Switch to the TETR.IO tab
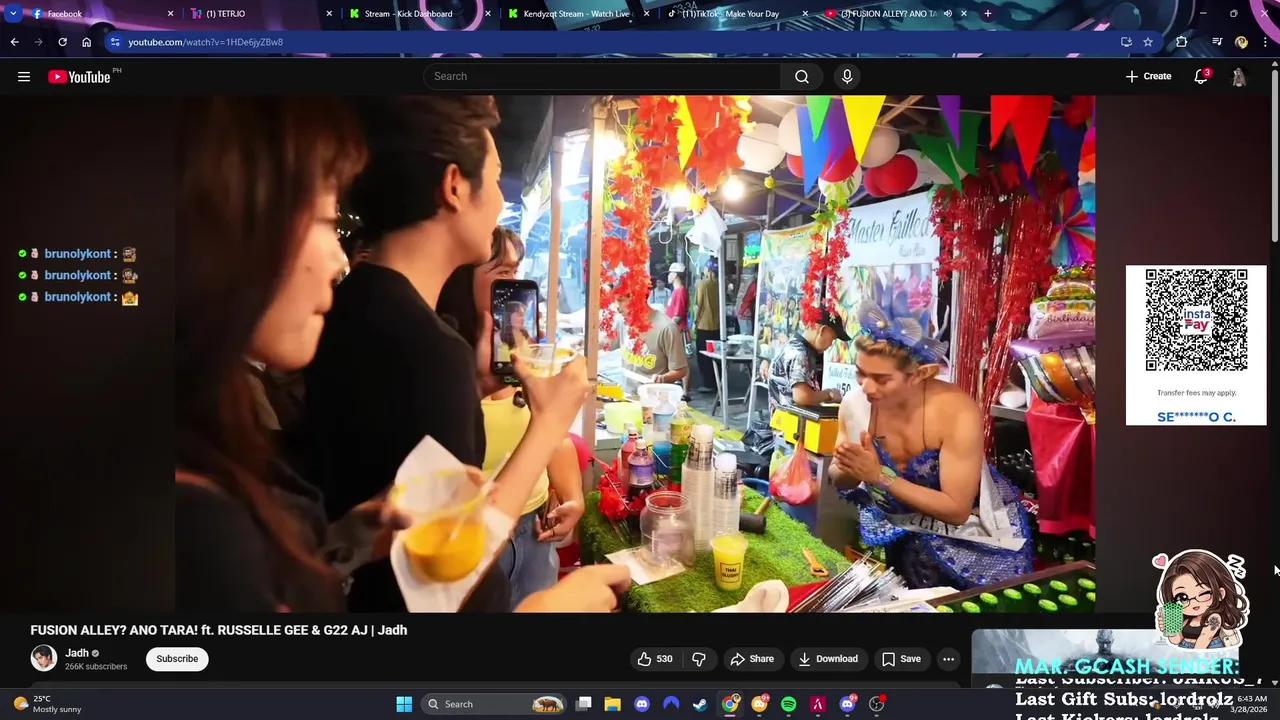This screenshot has width=1280, height=720. click(260, 14)
